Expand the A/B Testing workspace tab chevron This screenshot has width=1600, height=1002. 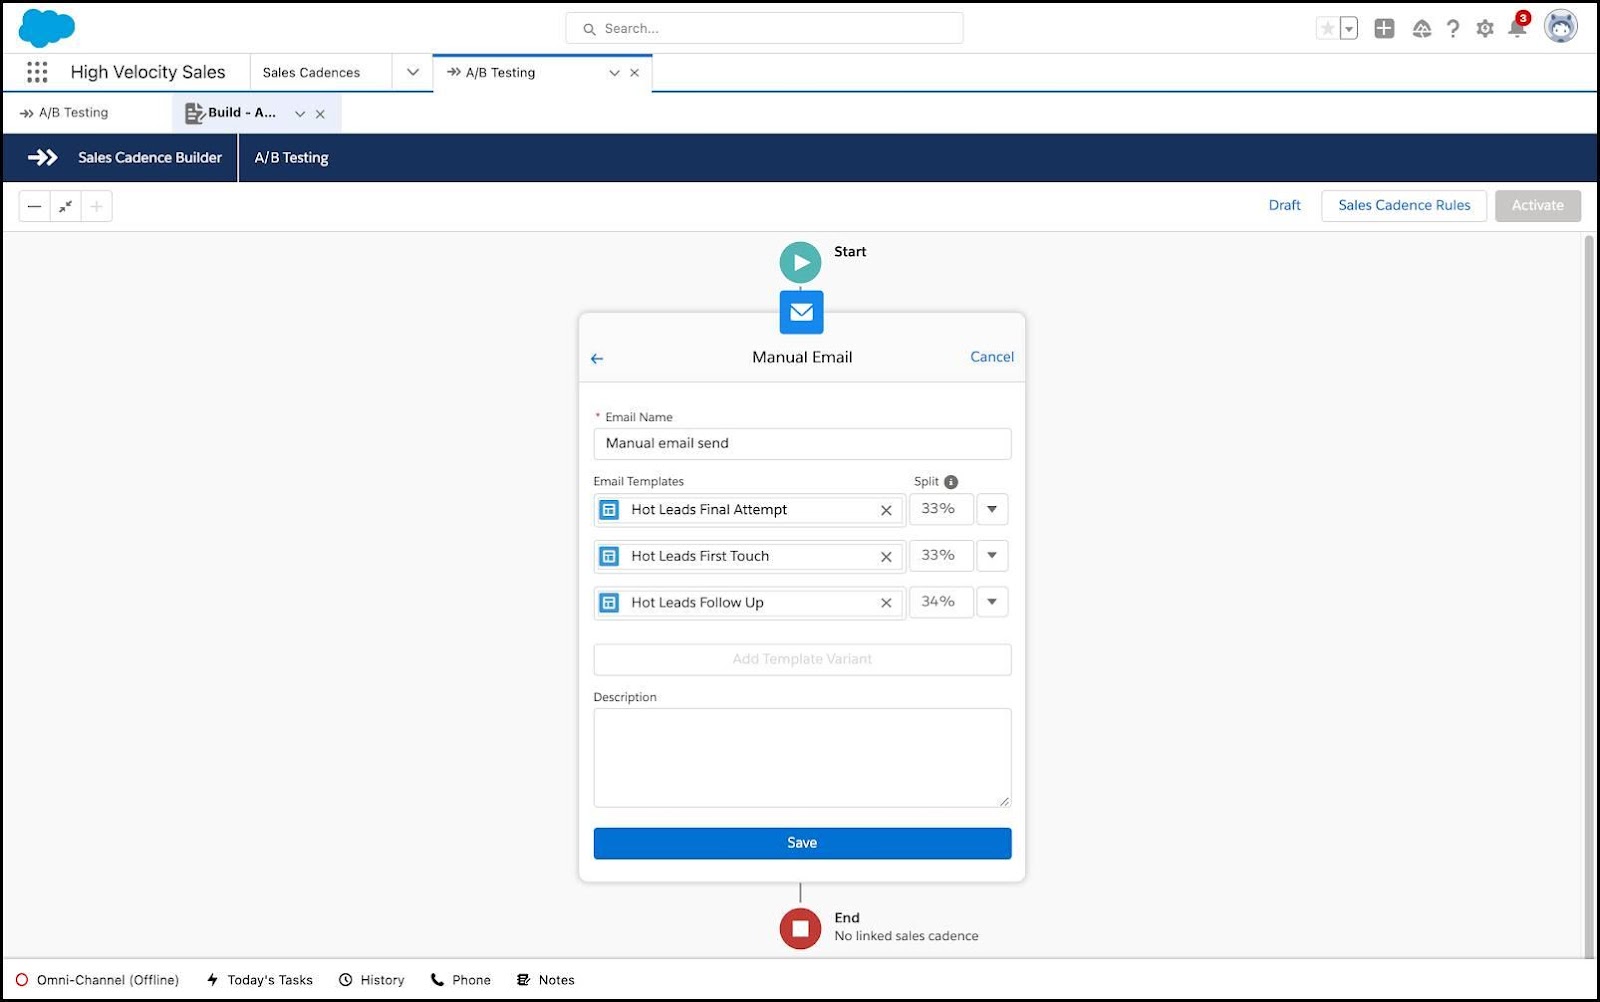[614, 73]
